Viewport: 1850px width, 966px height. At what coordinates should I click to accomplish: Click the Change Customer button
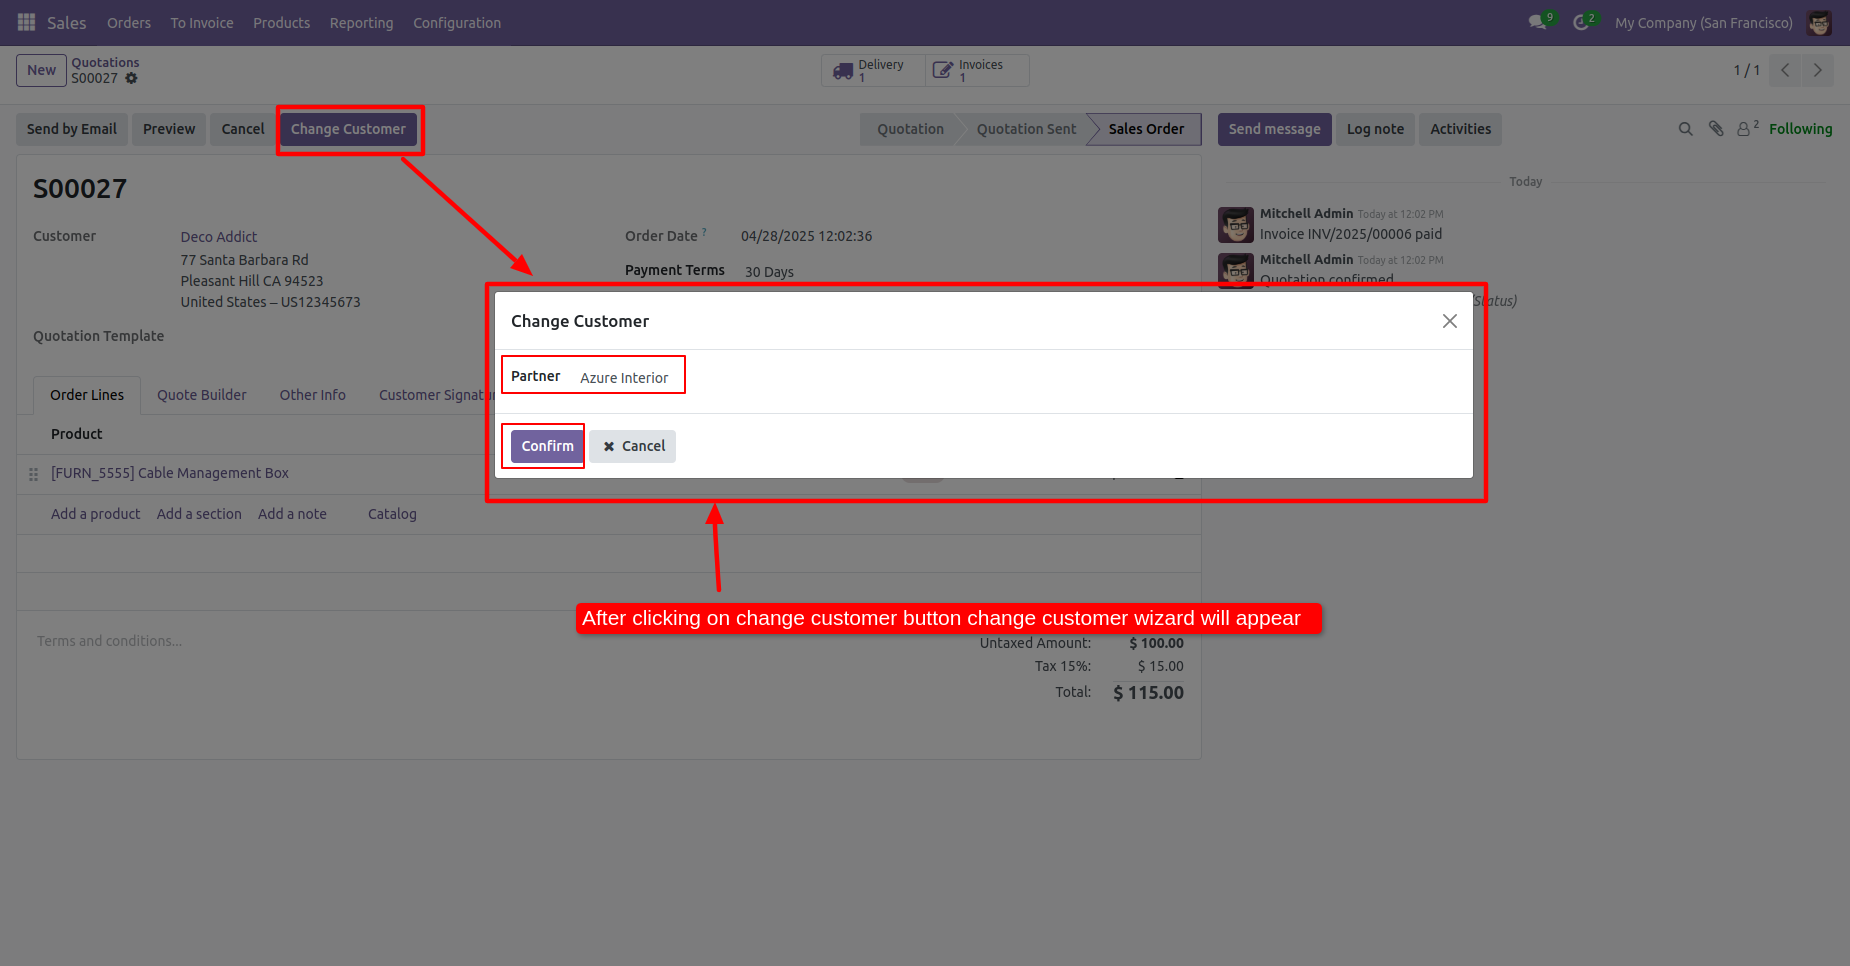point(348,129)
